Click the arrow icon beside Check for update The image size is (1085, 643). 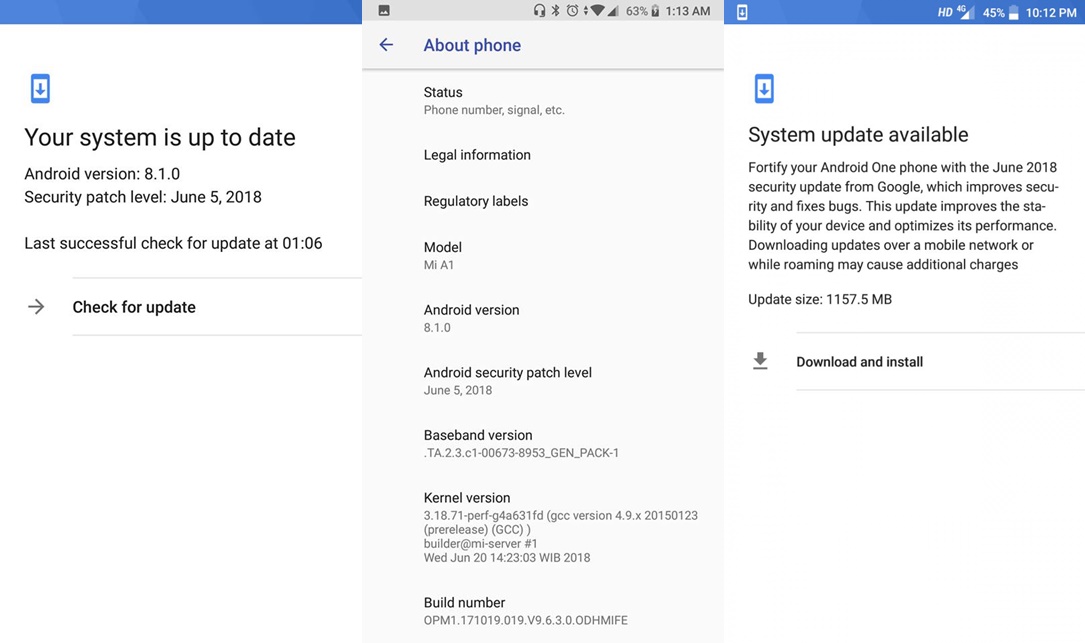(x=36, y=307)
